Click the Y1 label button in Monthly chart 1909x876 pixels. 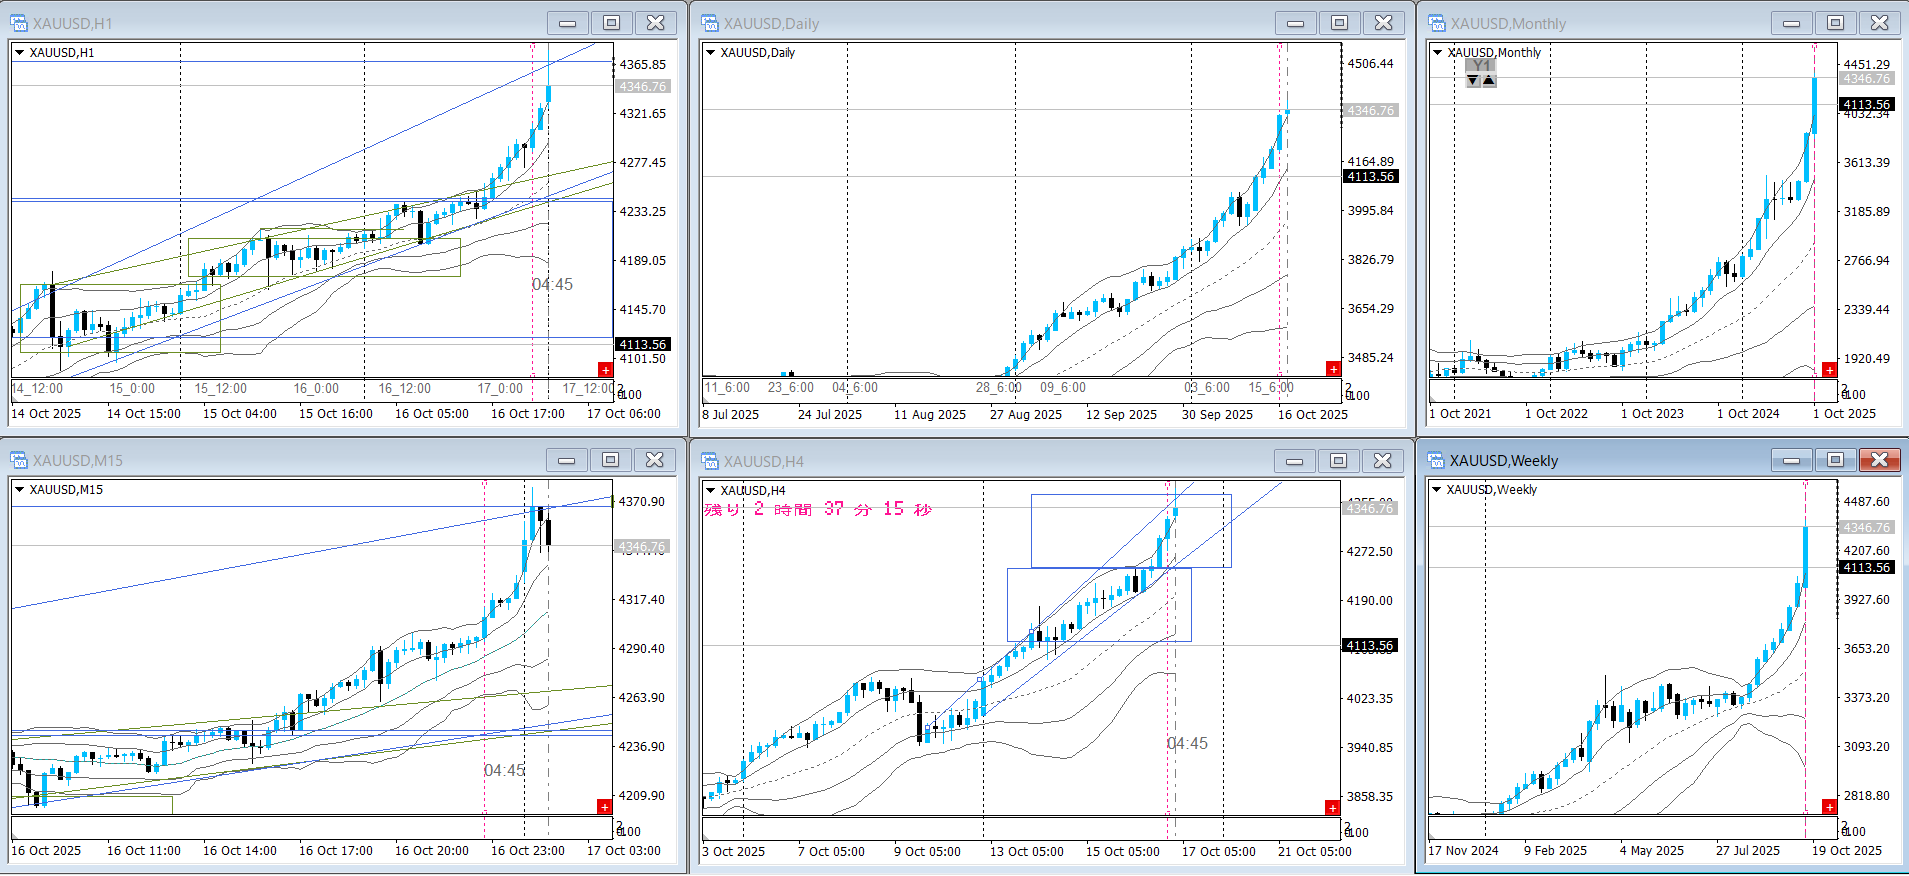tap(1481, 65)
